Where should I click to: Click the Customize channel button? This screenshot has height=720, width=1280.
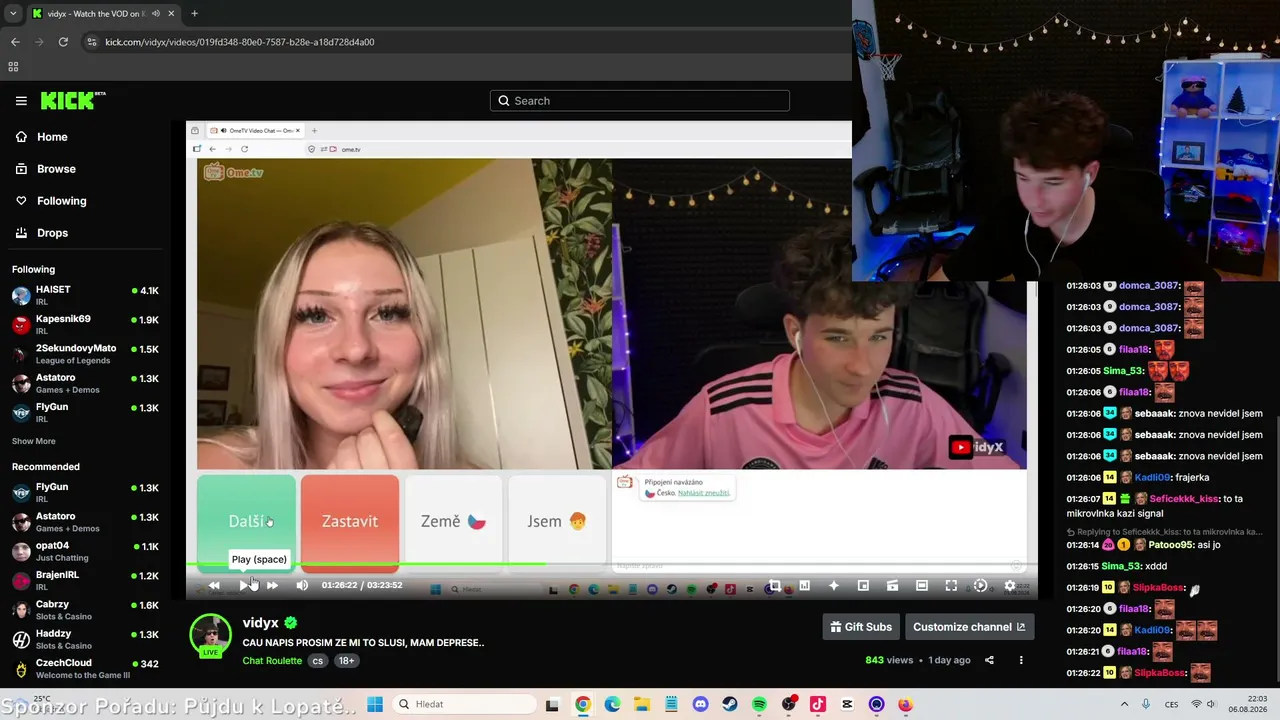point(968,627)
